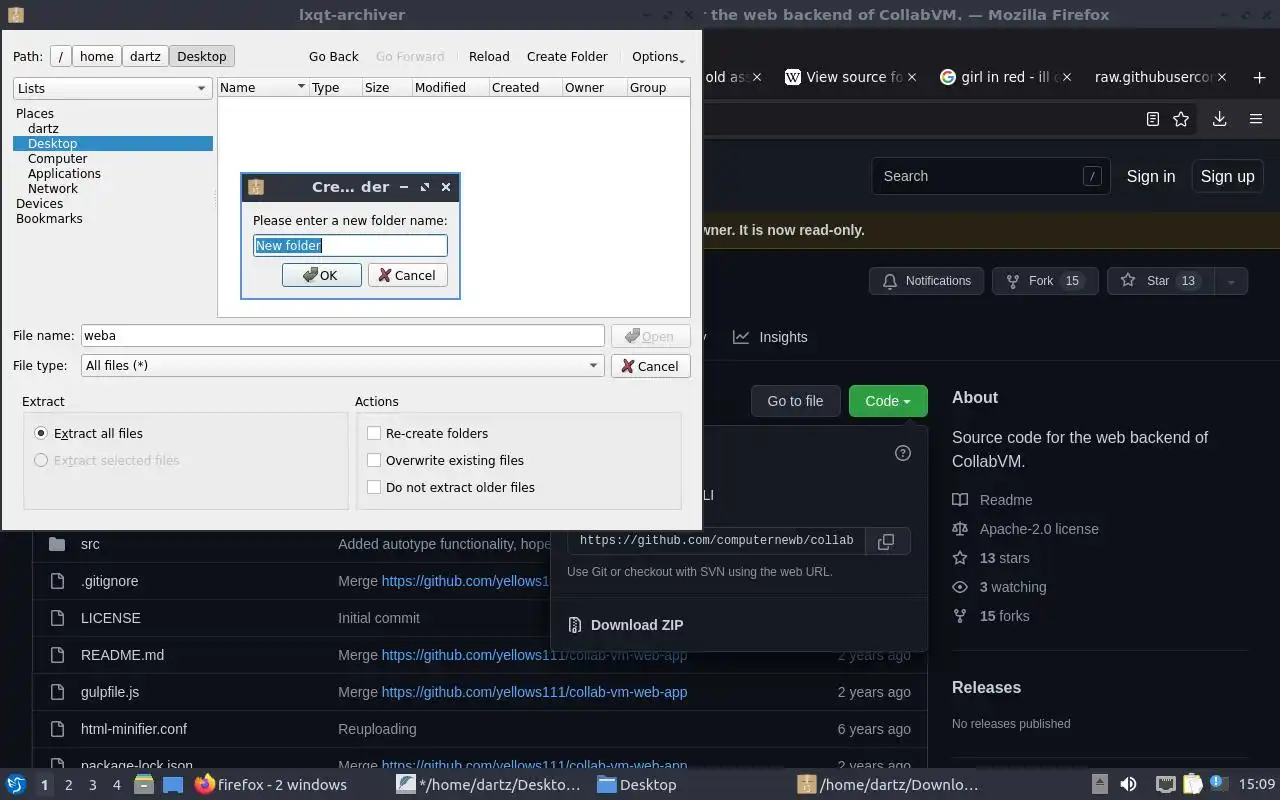Check 'Do not extract older files'
The image size is (1280, 800).
pyautogui.click(x=374, y=487)
